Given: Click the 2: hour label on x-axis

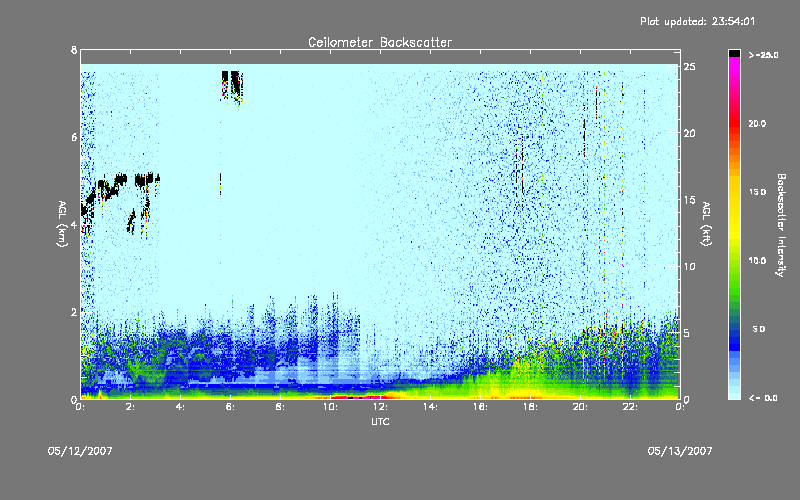Looking at the screenshot, I should (x=130, y=407).
